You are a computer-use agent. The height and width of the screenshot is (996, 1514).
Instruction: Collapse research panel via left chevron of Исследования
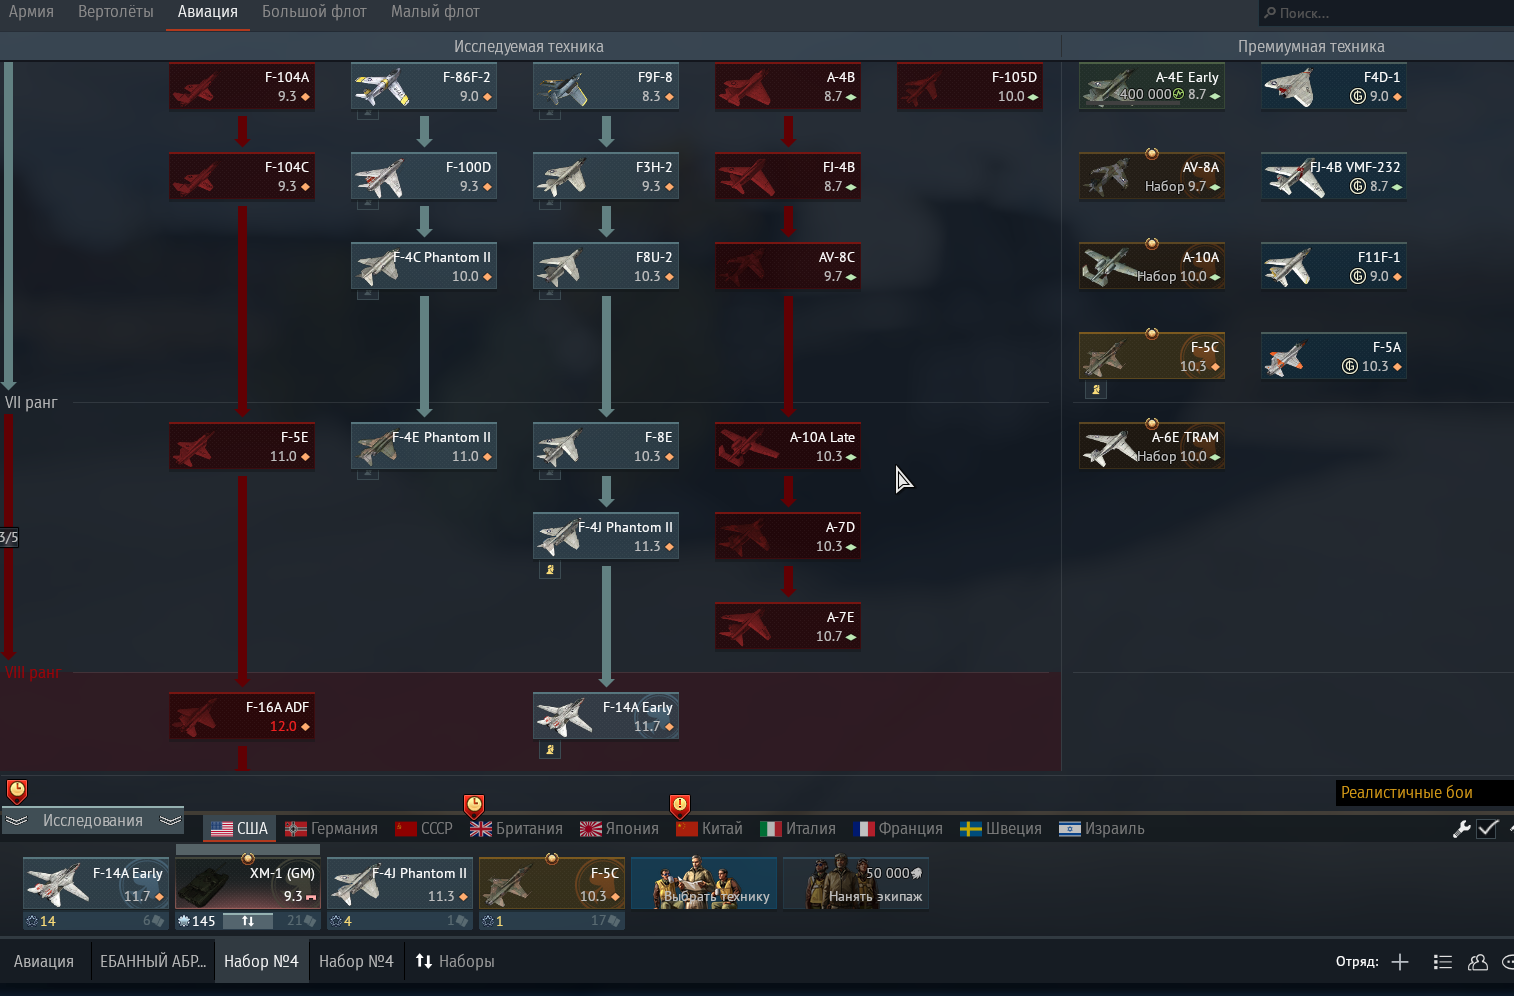point(17,820)
